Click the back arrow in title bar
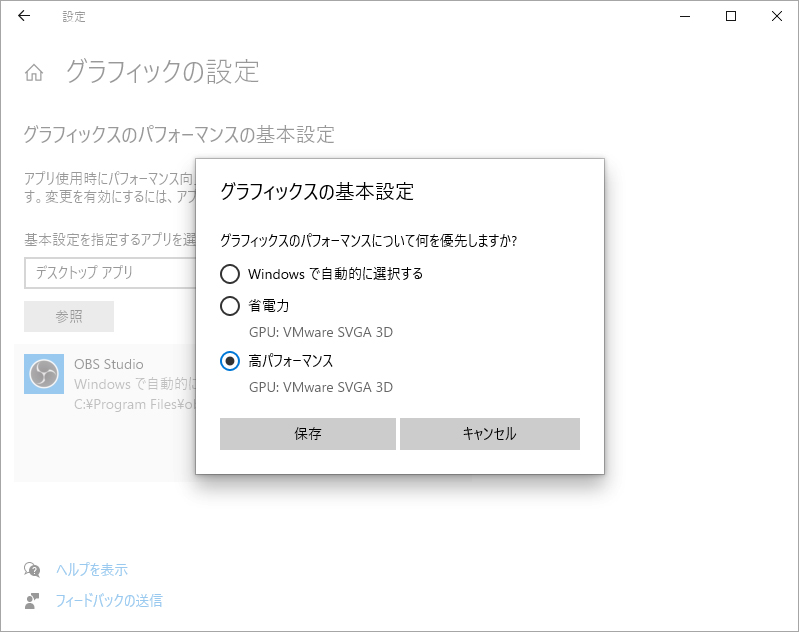Screen dimensions: 799x632 click(x=24, y=16)
